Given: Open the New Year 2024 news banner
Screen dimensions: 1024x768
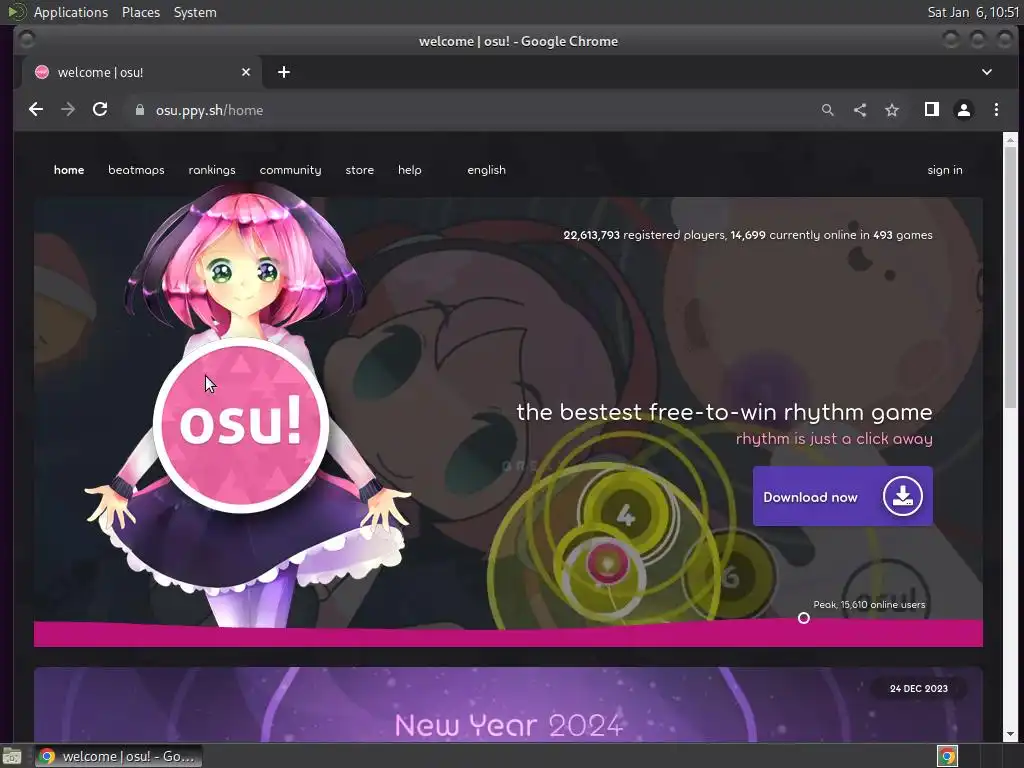Looking at the screenshot, I should (508, 704).
